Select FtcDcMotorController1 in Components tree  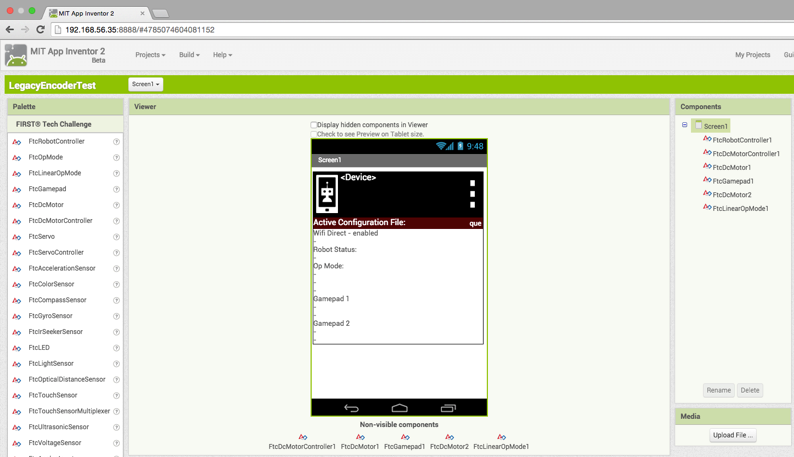[746, 154]
